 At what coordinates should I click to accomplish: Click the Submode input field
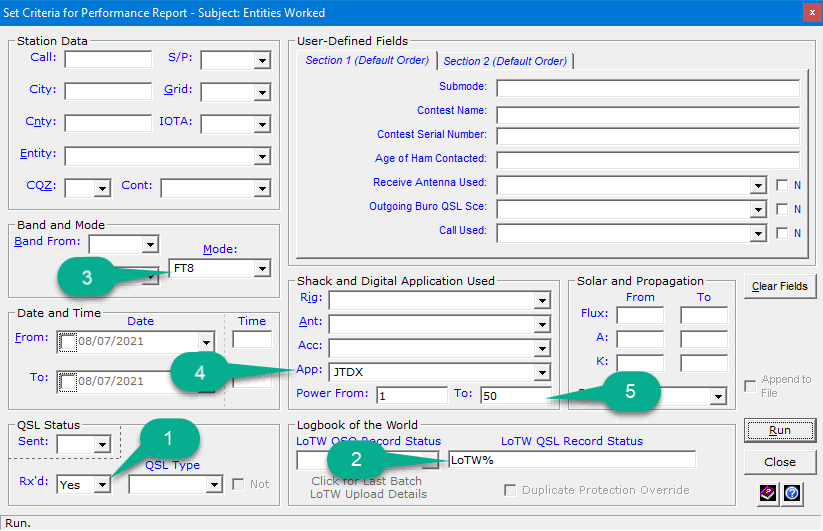tap(648, 88)
